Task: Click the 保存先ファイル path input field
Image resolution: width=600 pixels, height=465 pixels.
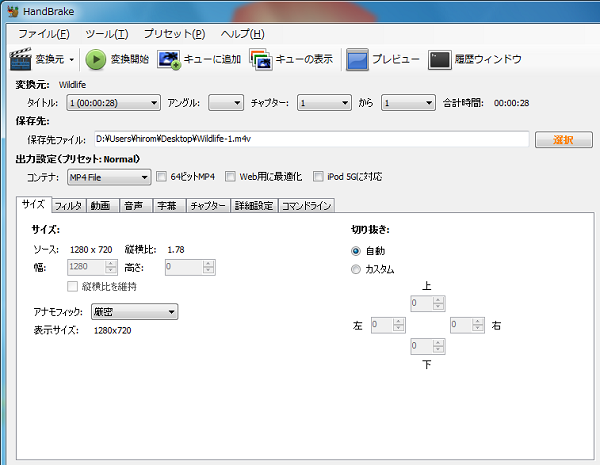Action: 311,139
